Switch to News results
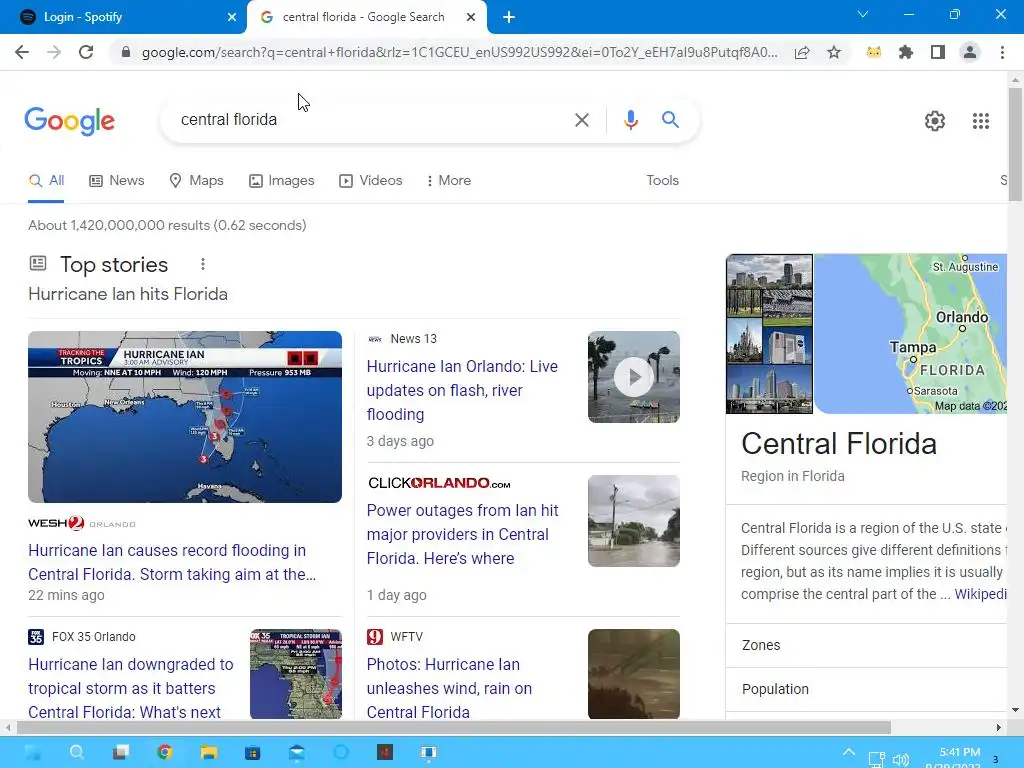This screenshot has height=768, width=1024. (x=116, y=181)
